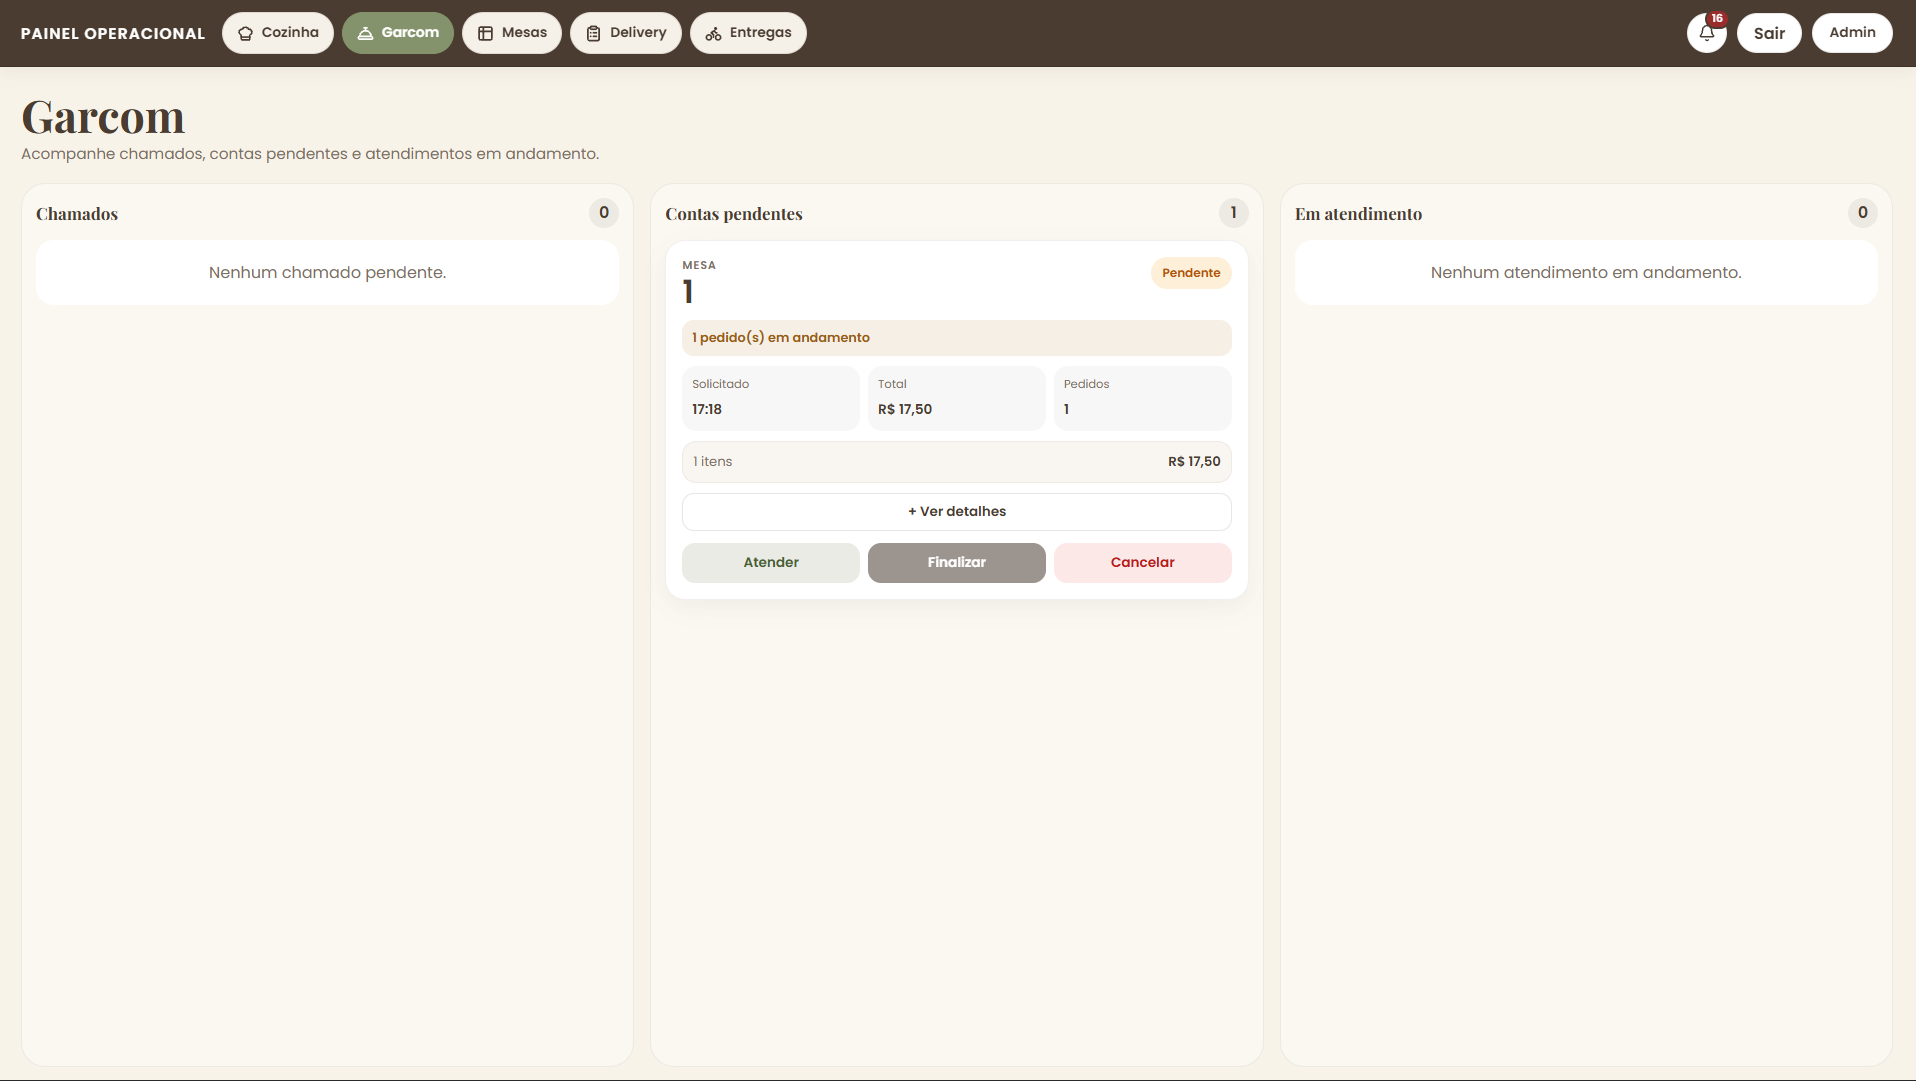
Task: Click the Sair logout button
Action: [x=1769, y=33]
